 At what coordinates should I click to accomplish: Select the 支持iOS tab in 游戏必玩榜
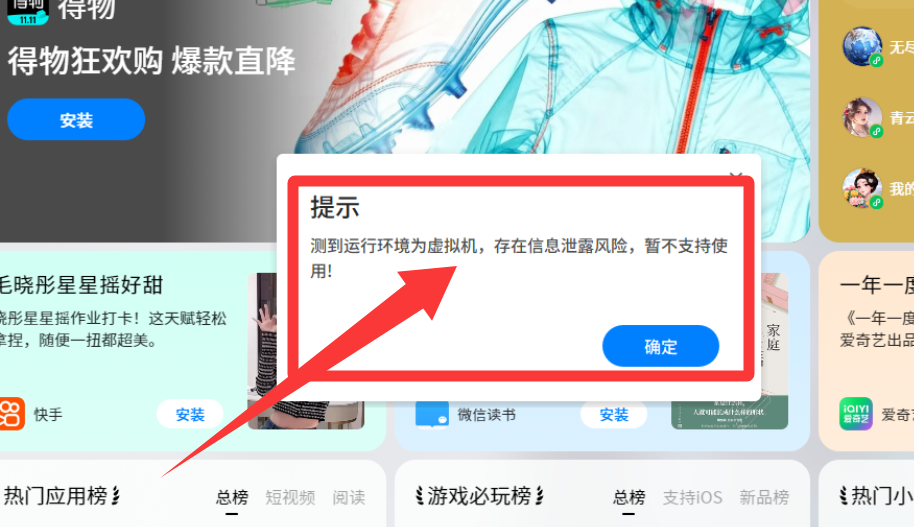pyautogui.click(x=692, y=497)
